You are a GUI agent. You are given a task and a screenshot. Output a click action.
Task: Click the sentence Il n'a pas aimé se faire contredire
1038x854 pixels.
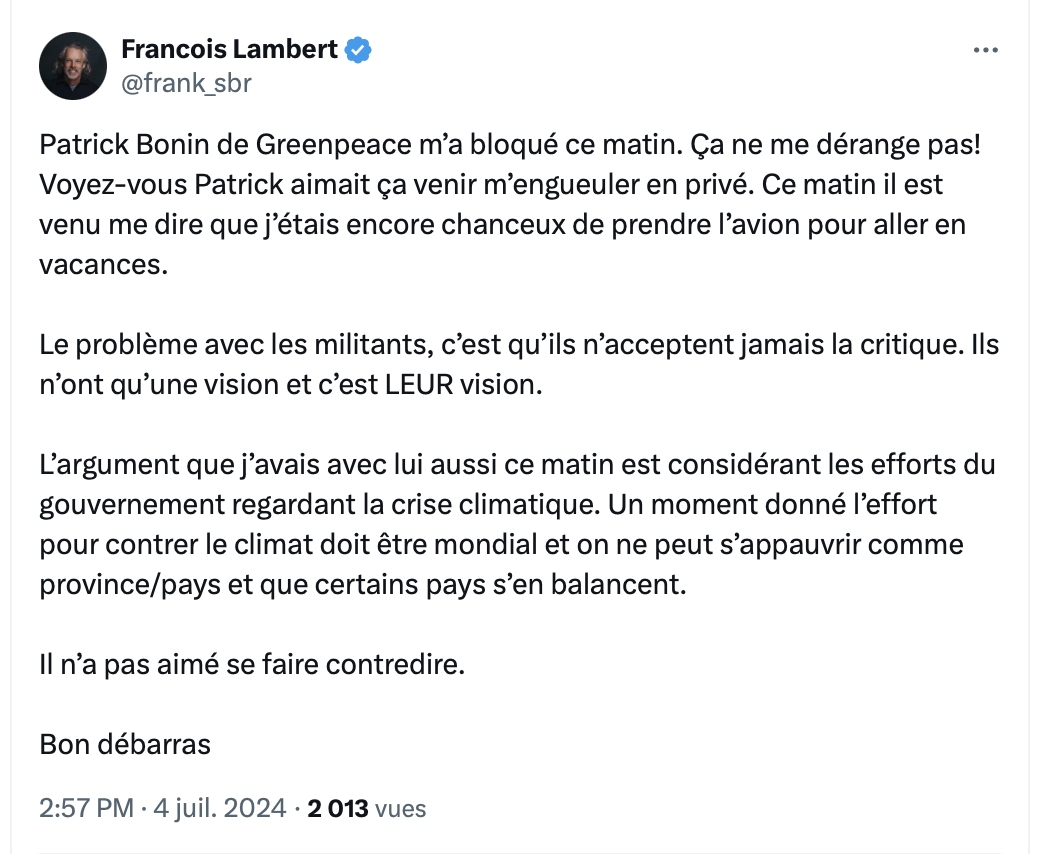(x=252, y=665)
